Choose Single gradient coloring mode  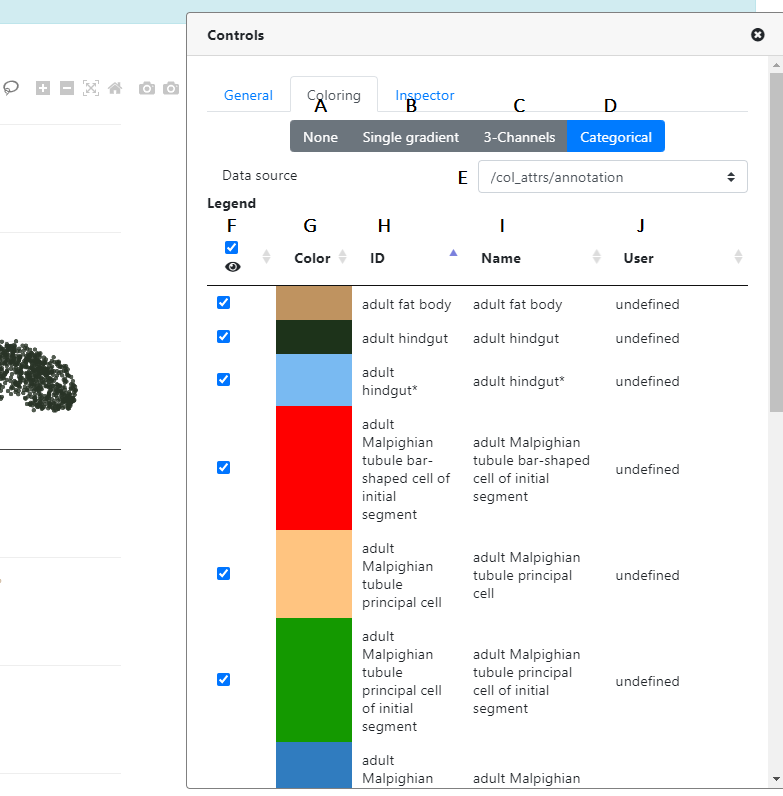pos(410,137)
